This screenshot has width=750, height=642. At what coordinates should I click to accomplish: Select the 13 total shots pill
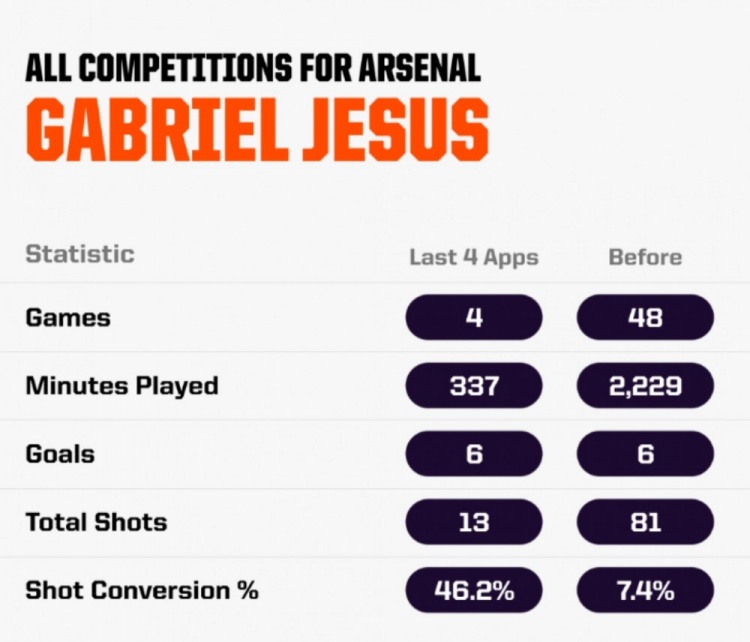pyautogui.click(x=474, y=522)
